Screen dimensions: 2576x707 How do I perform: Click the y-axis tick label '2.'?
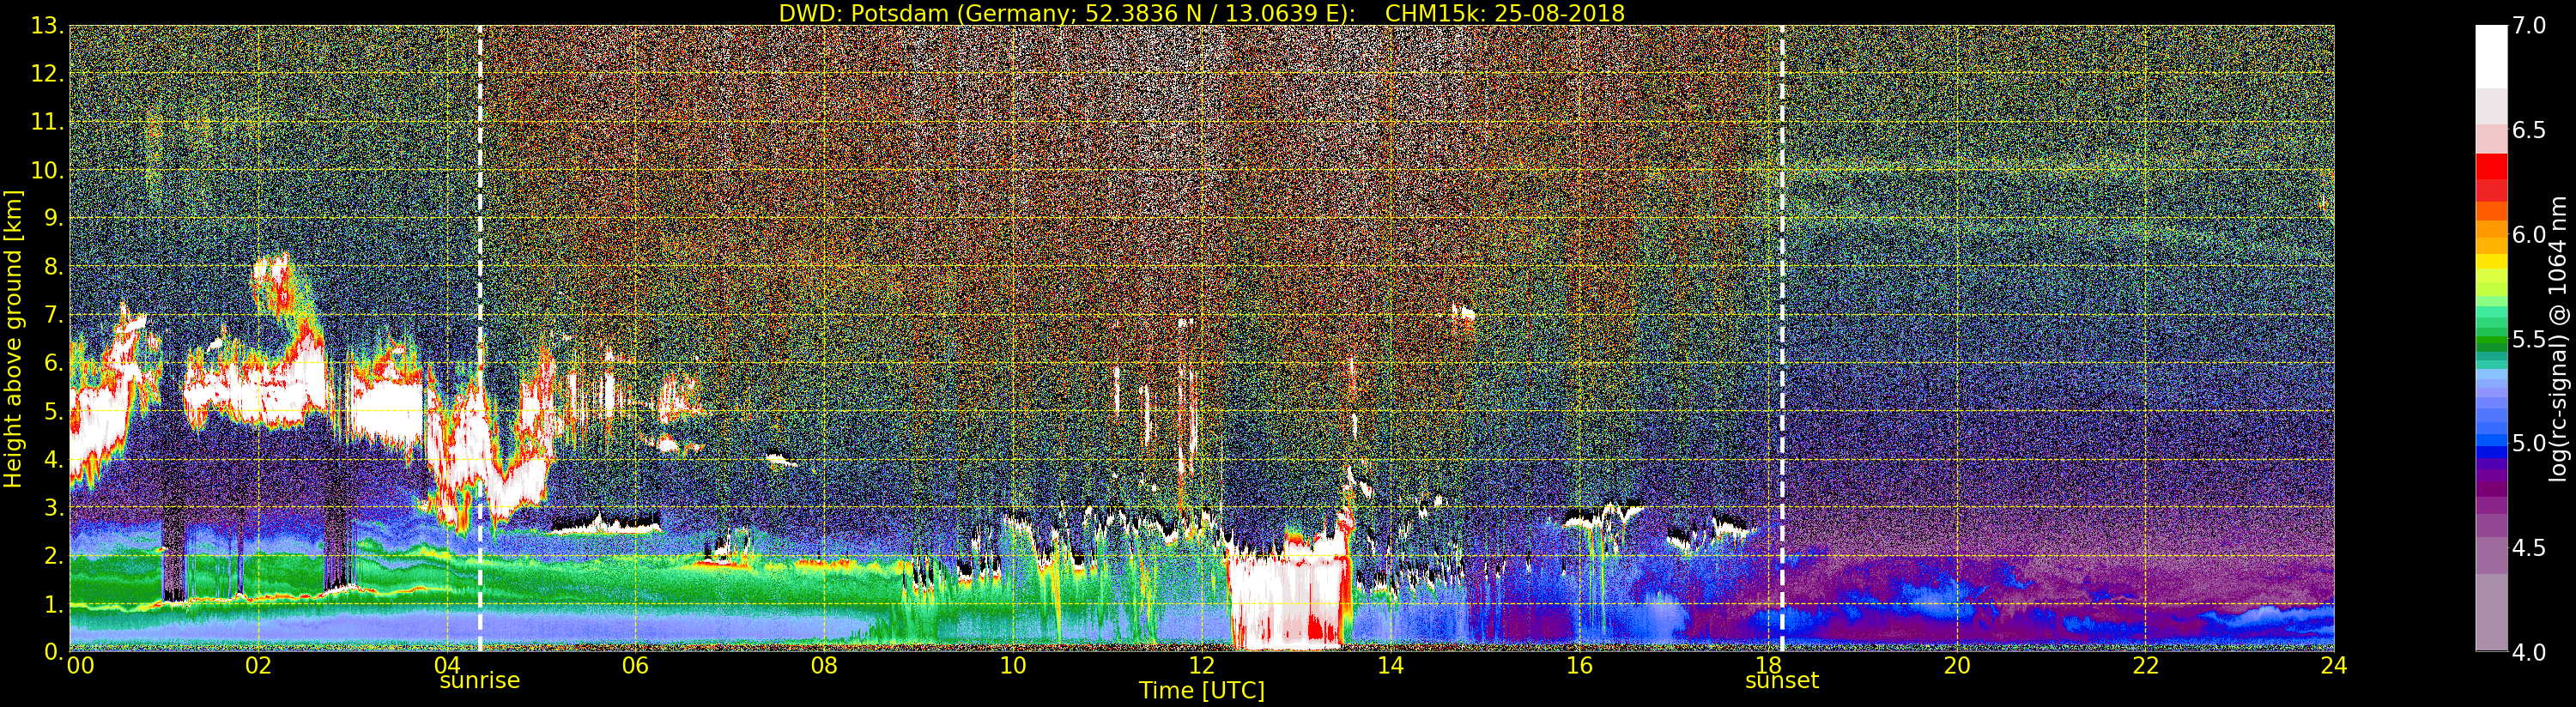[53, 556]
